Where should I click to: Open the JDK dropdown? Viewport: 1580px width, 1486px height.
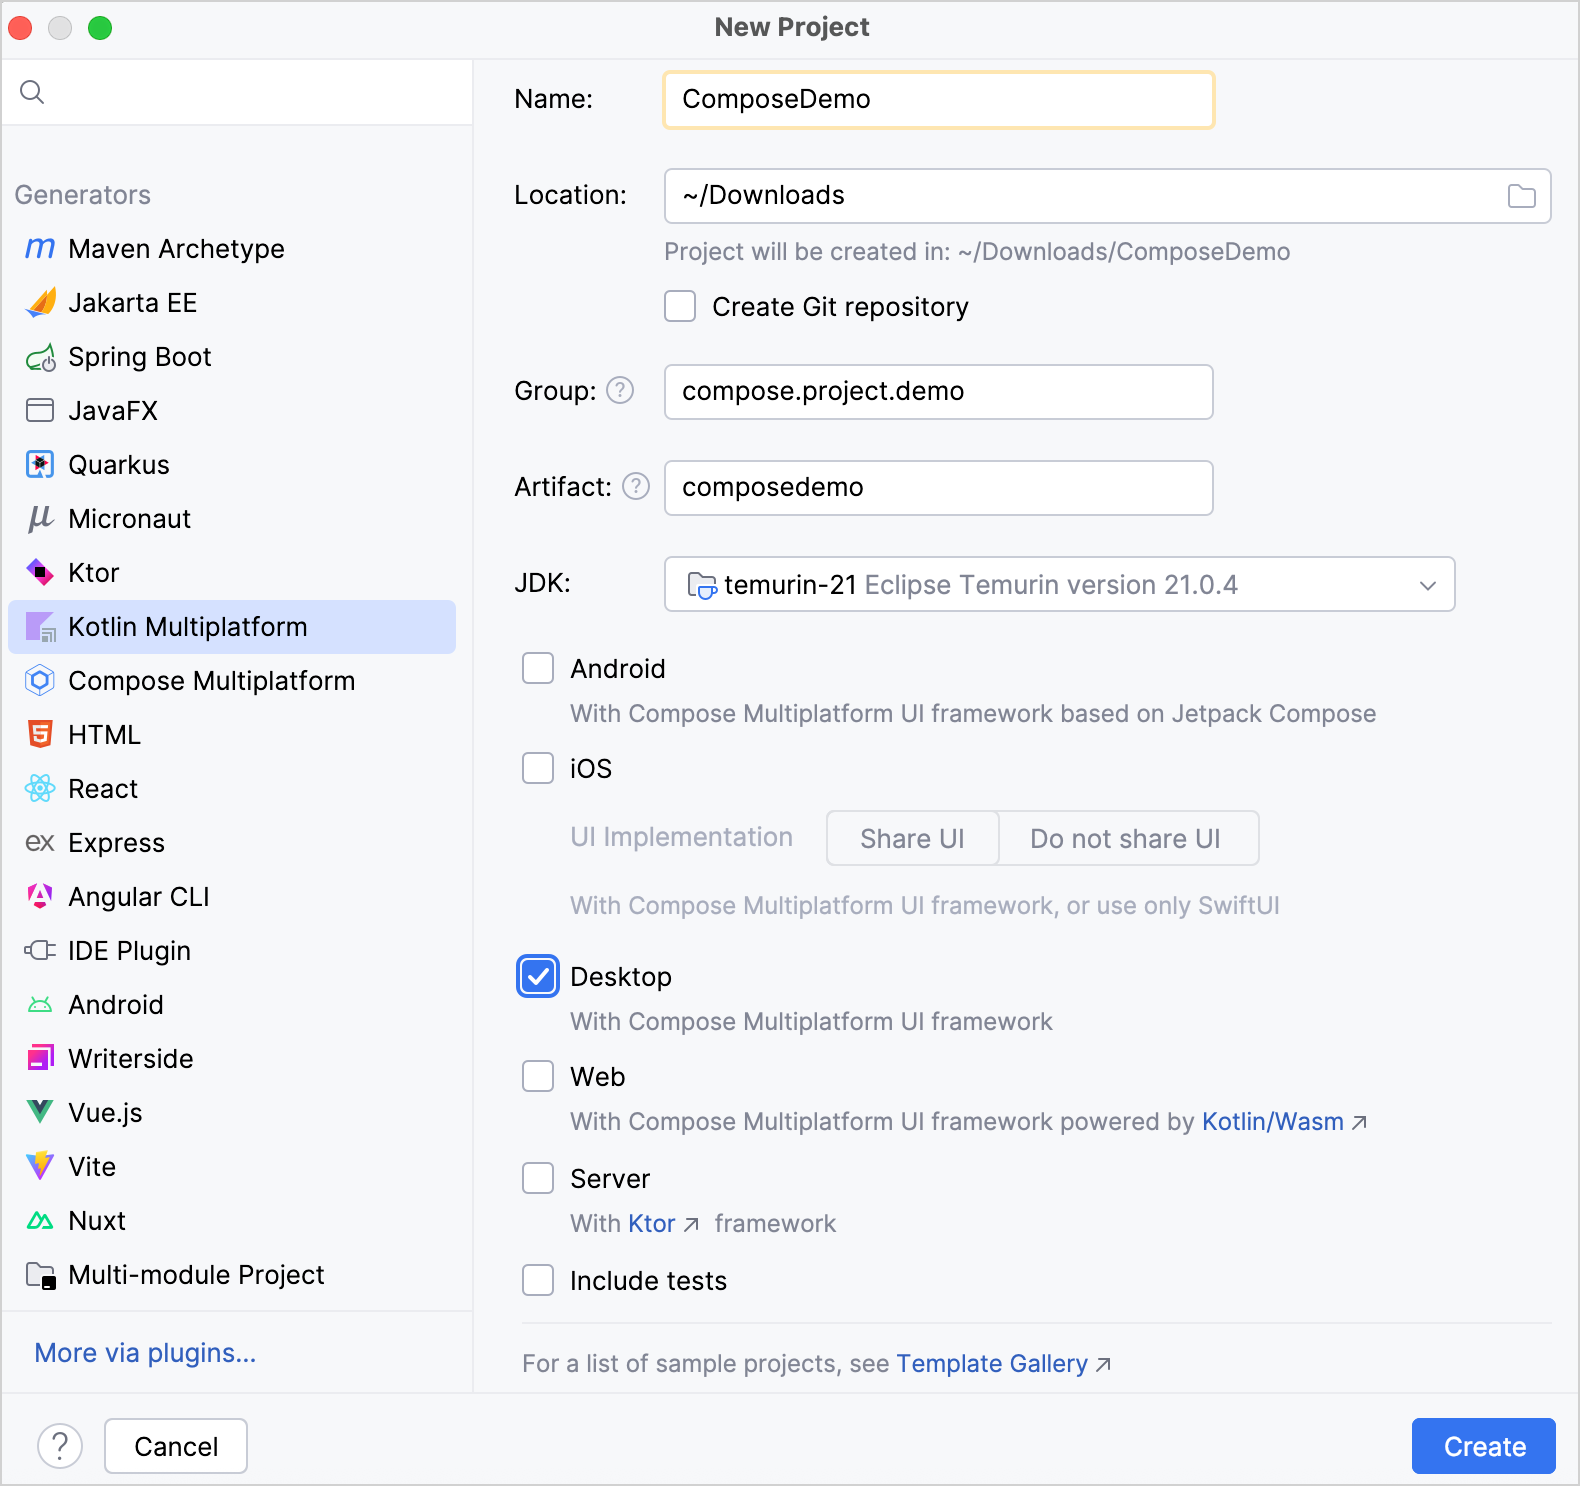coord(1059,584)
